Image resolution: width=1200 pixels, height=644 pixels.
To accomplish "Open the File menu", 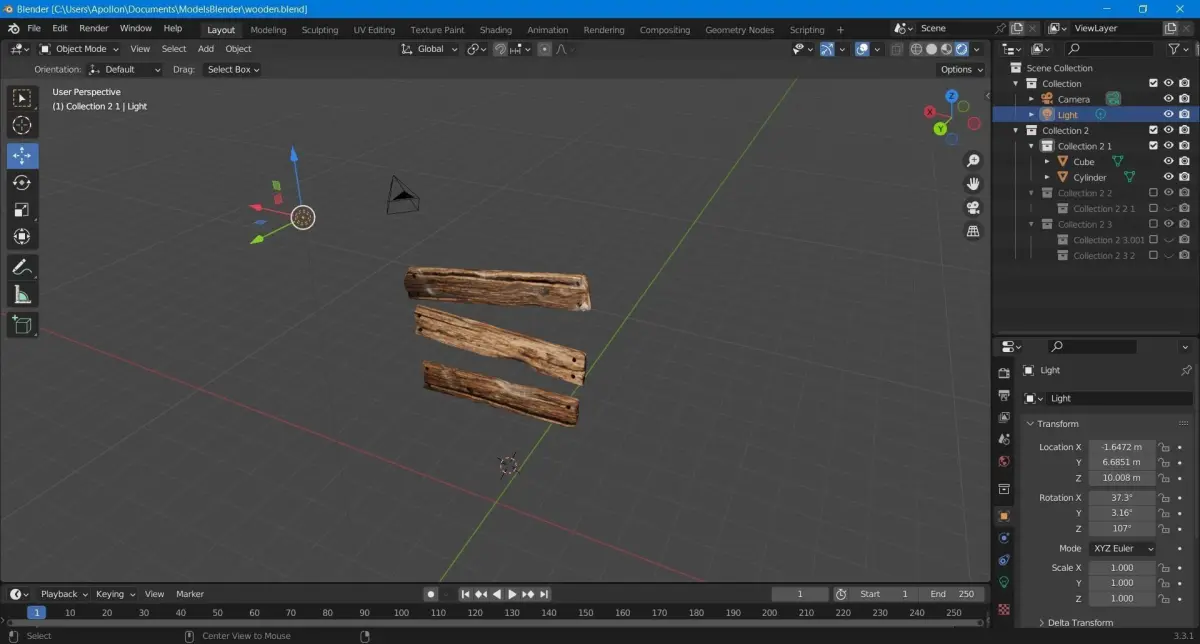I will (x=34, y=28).
